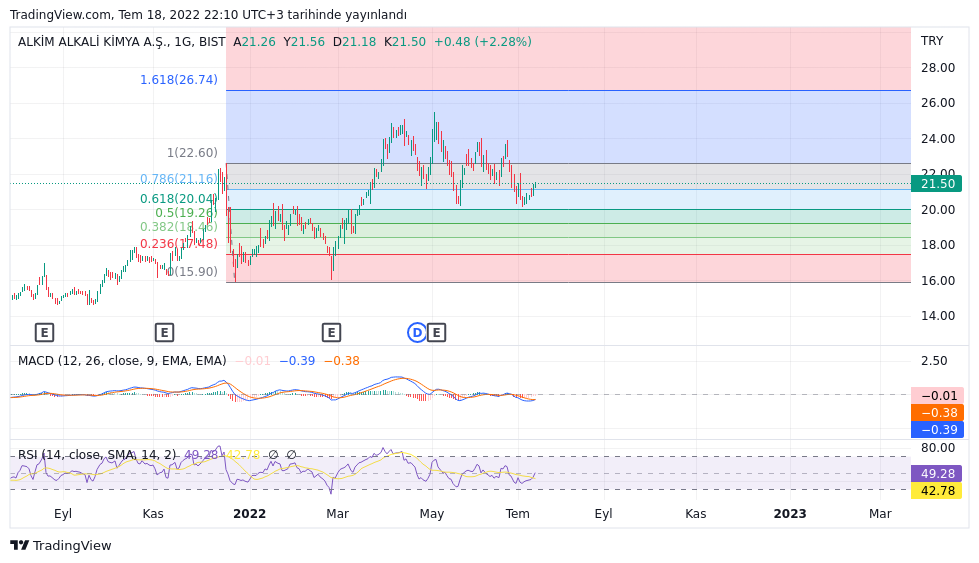The width and height of the screenshot is (979, 563).
Task: Click the May label on time axis
Action: tap(431, 514)
